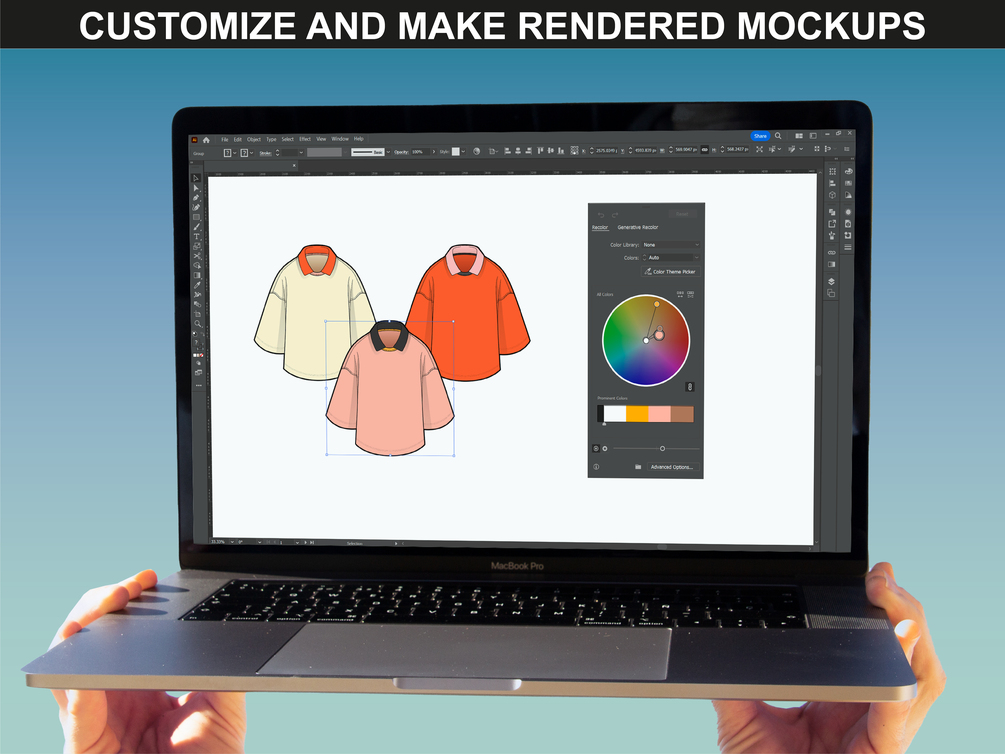Viewport: 1005px width, 754px height.
Task: Click the brown prominent color swatch
Action: coord(682,414)
